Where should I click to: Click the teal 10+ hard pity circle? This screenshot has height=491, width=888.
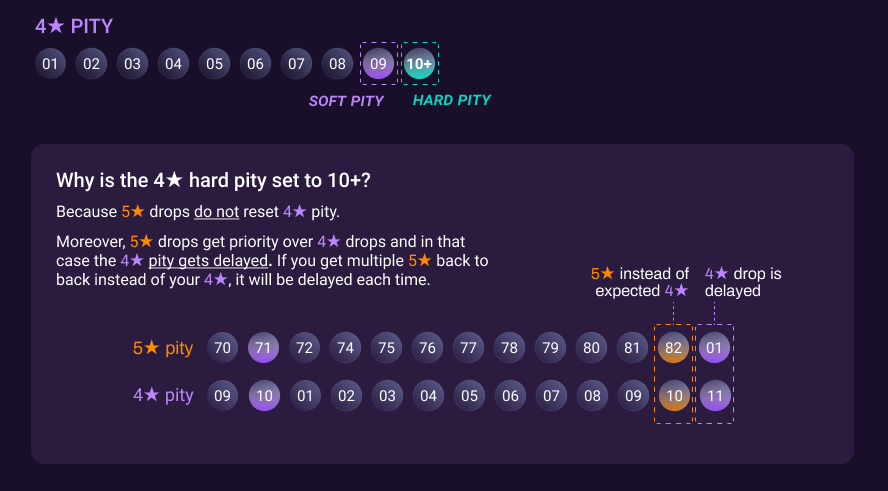pos(419,64)
